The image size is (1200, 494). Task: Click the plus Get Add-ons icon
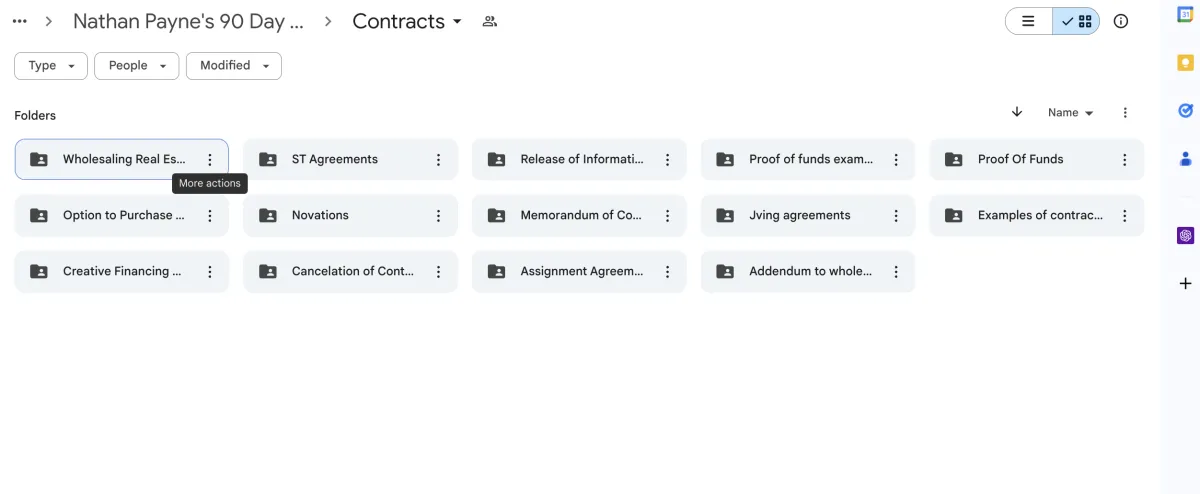point(1185,284)
